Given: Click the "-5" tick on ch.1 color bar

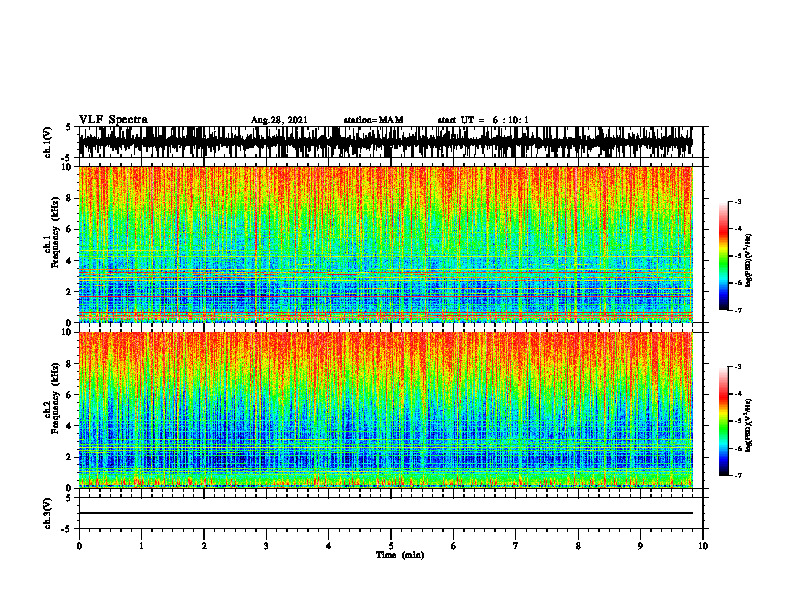Looking at the screenshot, I should click(738, 256).
